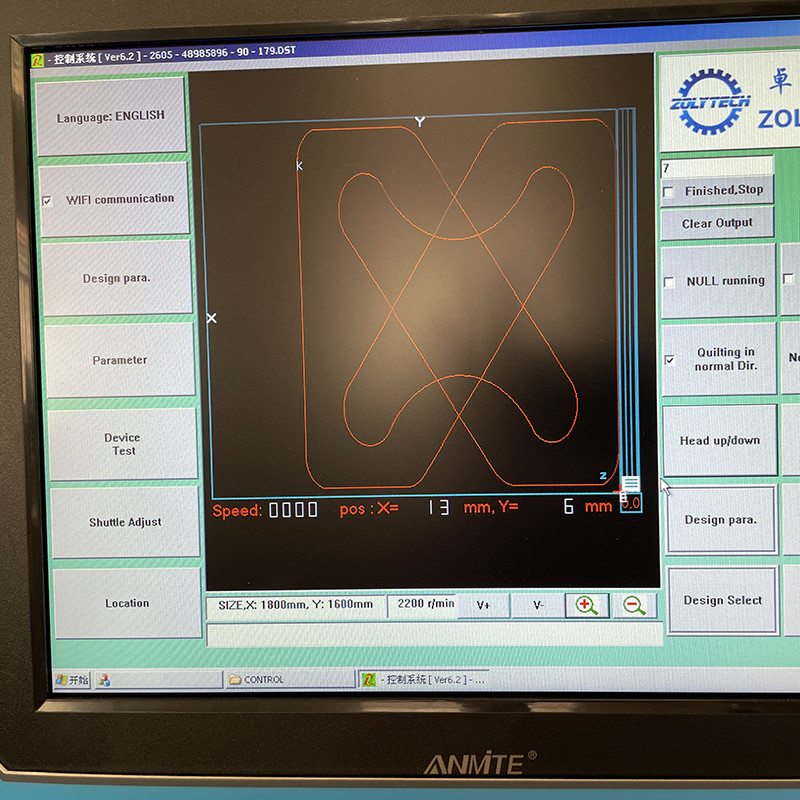The image size is (800, 800).
Task: Switch language via Language: ENGLISH button
Action: (111, 116)
